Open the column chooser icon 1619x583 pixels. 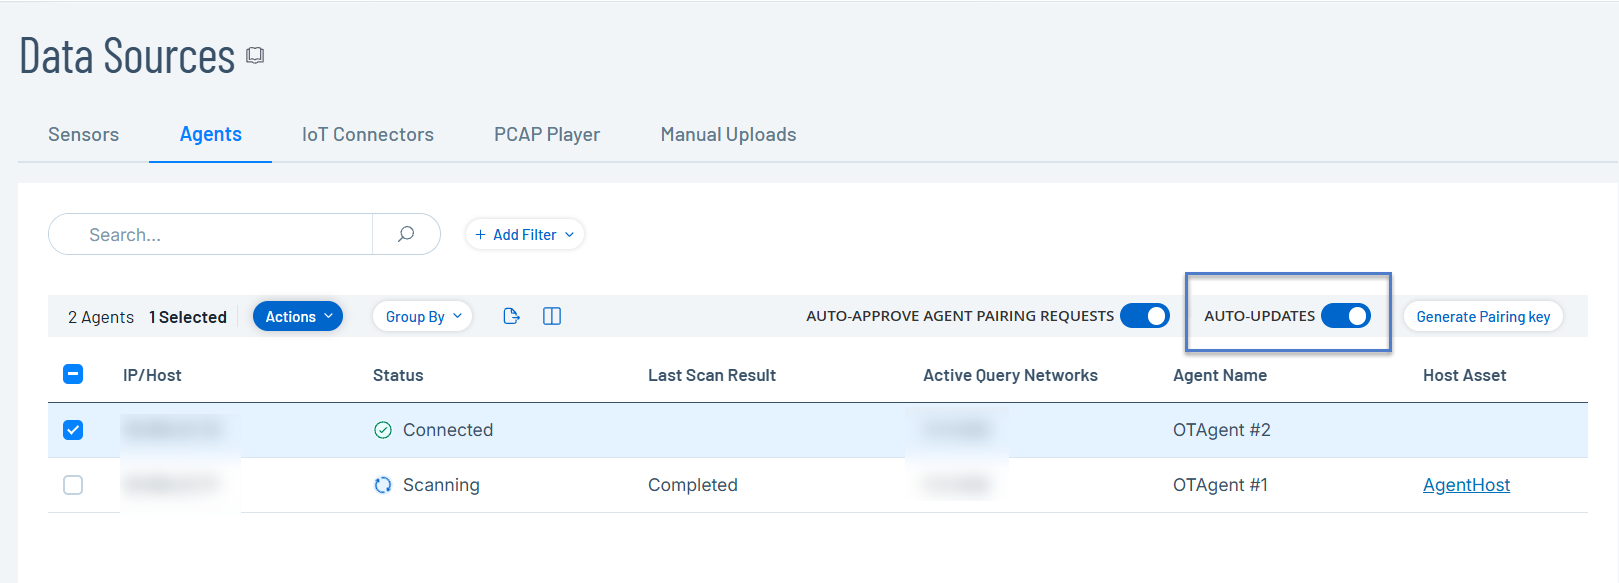[552, 316]
